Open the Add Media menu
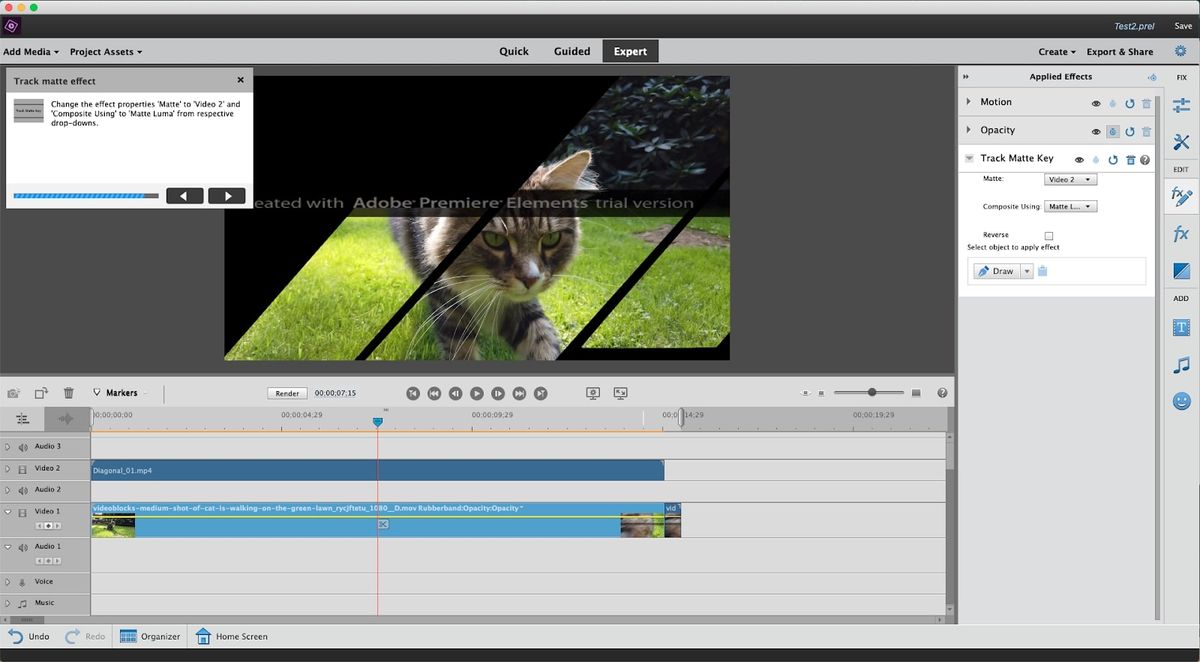Screen dimensions: 1200x662 tap(29, 51)
